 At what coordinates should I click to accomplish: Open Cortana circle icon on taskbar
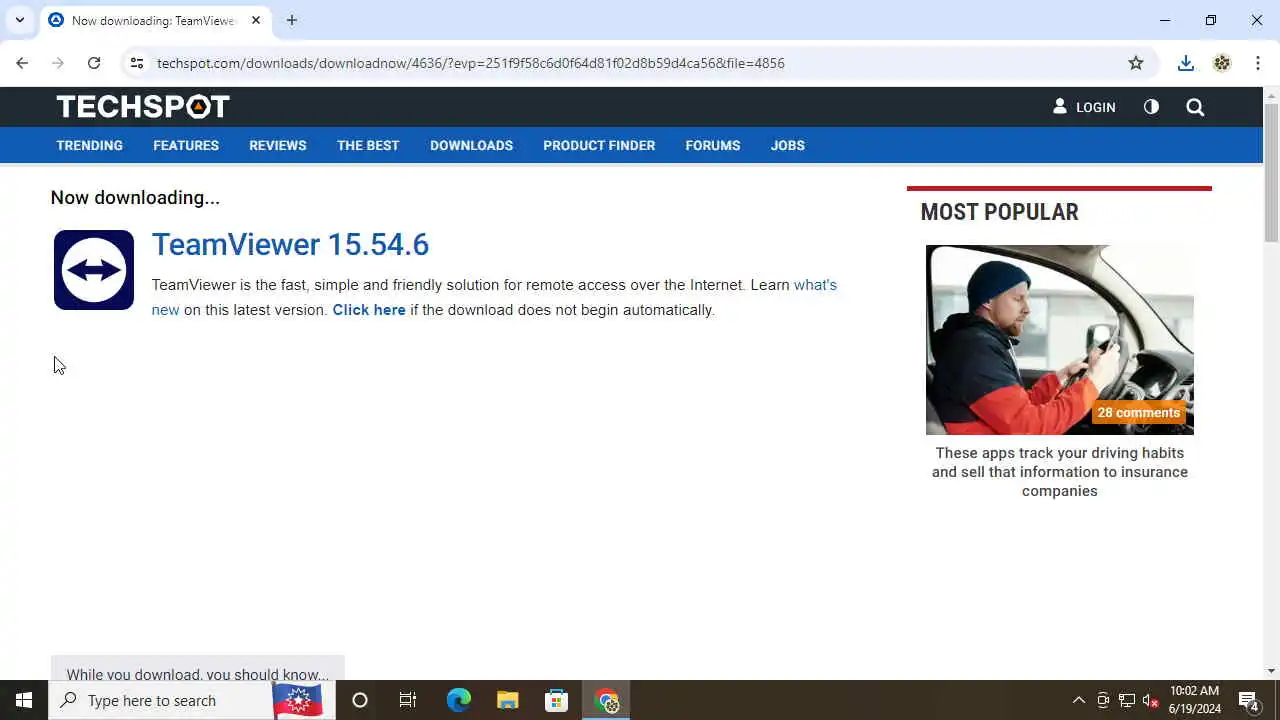tap(360, 700)
